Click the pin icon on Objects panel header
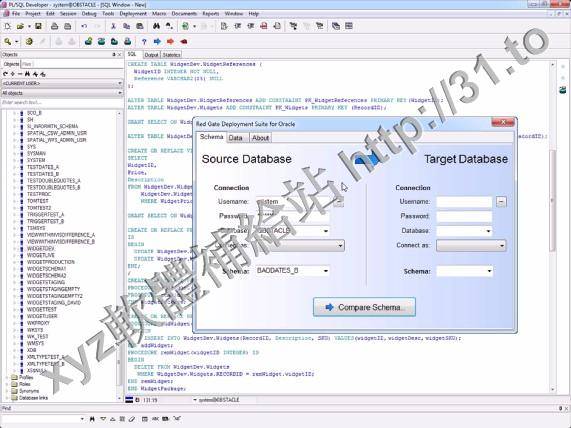 pos(114,55)
